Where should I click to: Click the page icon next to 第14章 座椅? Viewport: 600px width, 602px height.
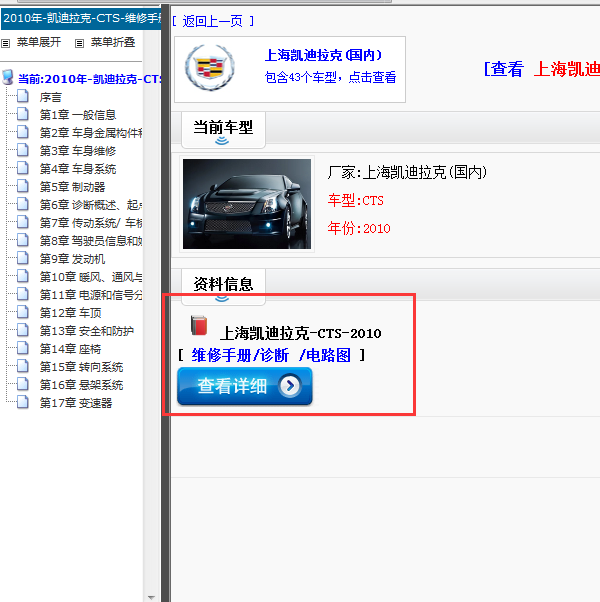23,349
